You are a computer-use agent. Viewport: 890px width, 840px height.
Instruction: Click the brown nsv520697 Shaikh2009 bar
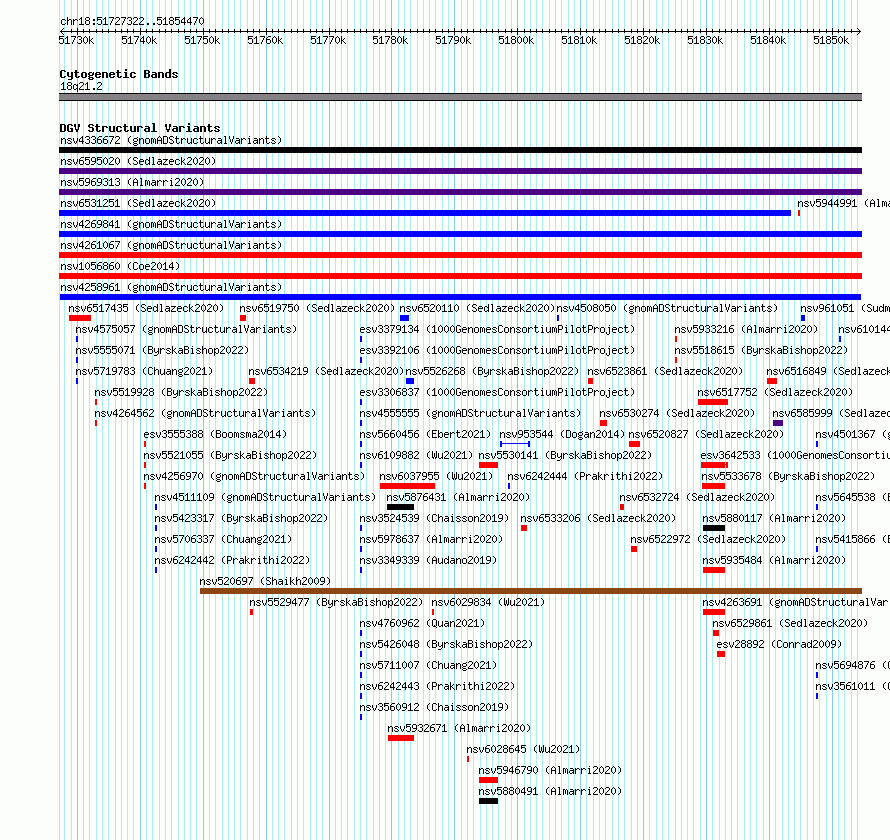[x=531, y=591]
